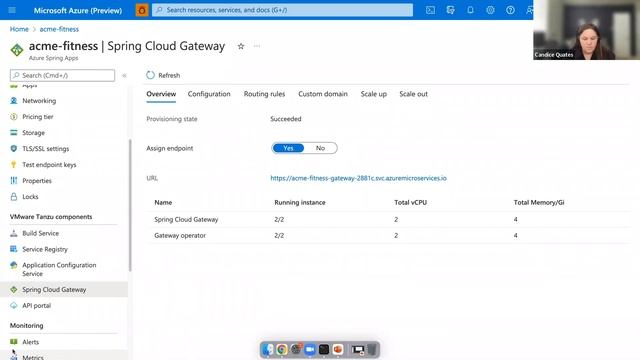Focus the sidebar Search (Cmd+/) field
Image resolution: width=640 pixels, height=360 pixels.
[x=62, y=76]
